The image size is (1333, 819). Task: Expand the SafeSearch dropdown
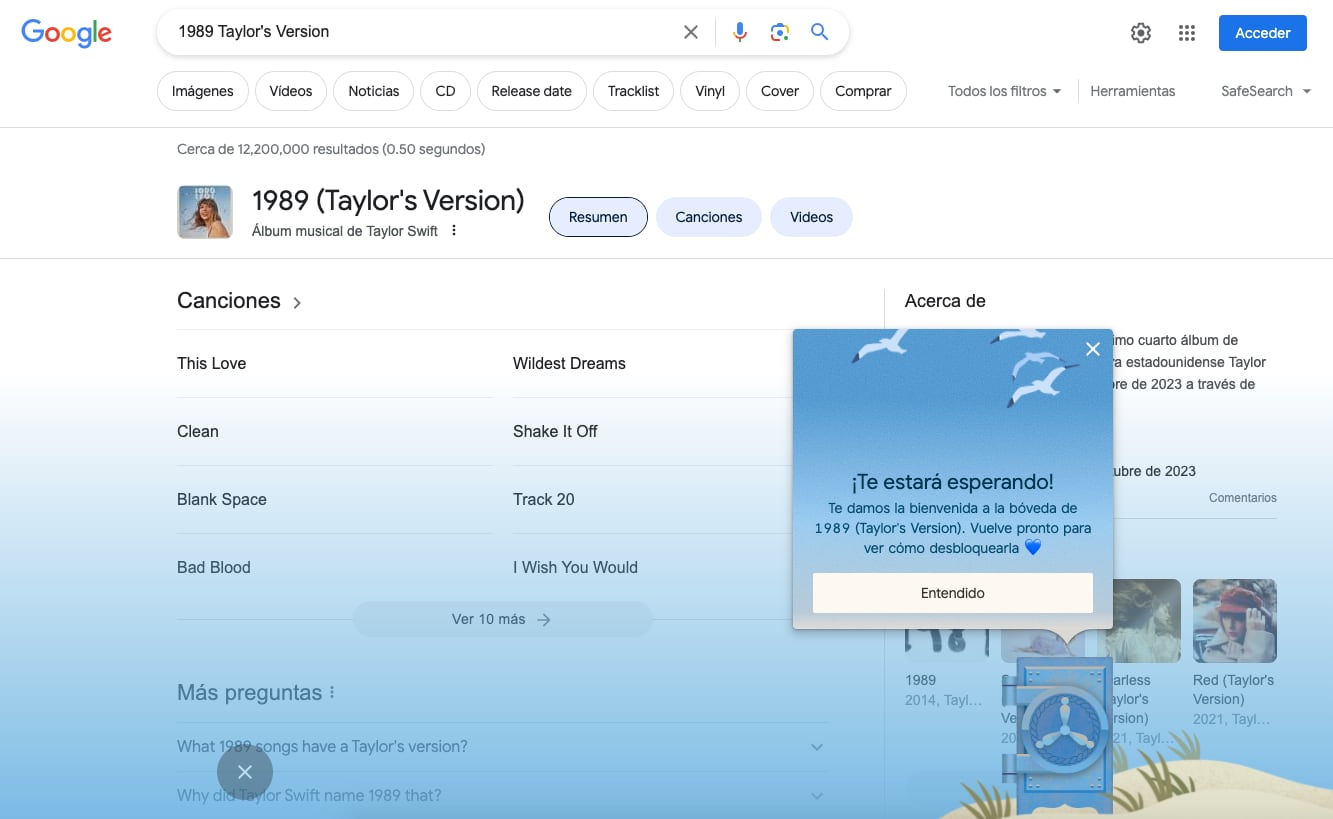pyautogui.click(x=1265, y=91)
